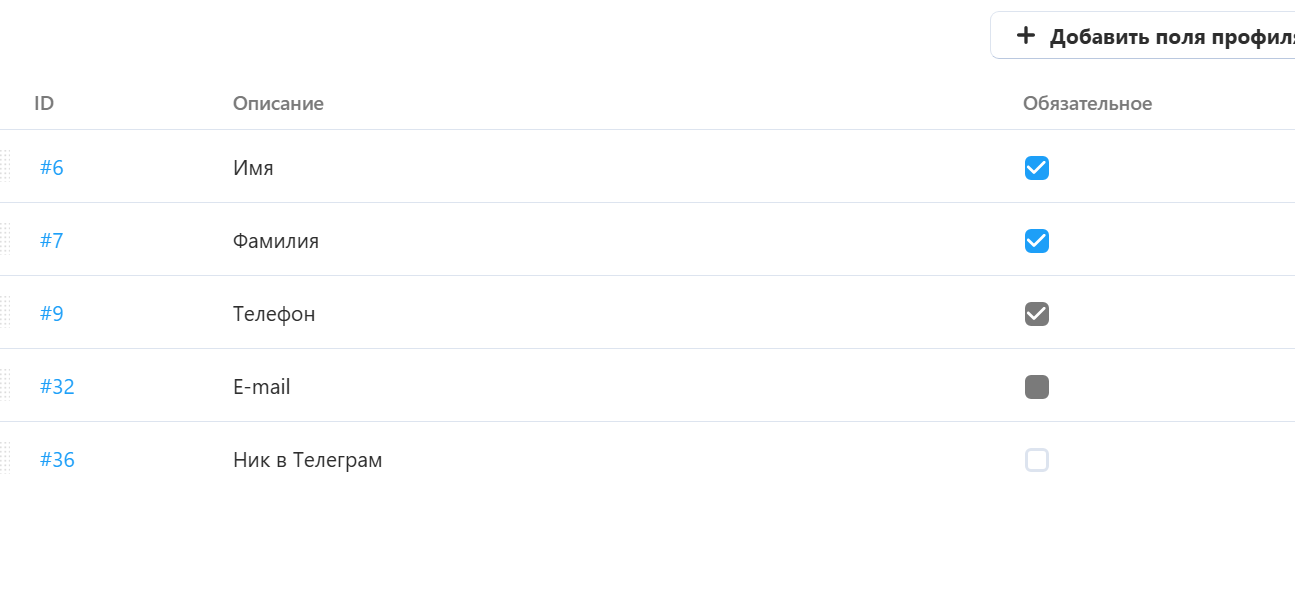Enable required checkbox for Ник в Телеграм
Viewport: 1295px width, 616px height.
click(x=1037, y=460)
